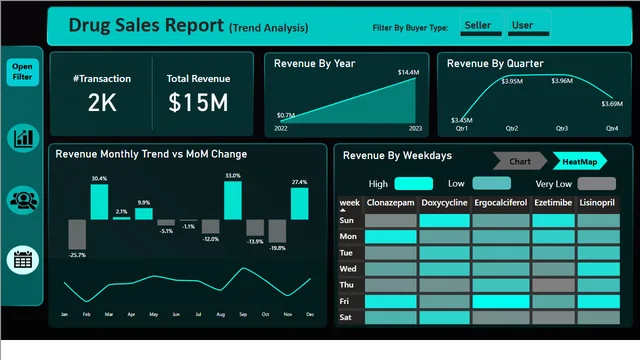Click the $0.7M data label for 2022
Image resolution: width=640 pixels, height=360 pixels.
click(x=286, y=115)
